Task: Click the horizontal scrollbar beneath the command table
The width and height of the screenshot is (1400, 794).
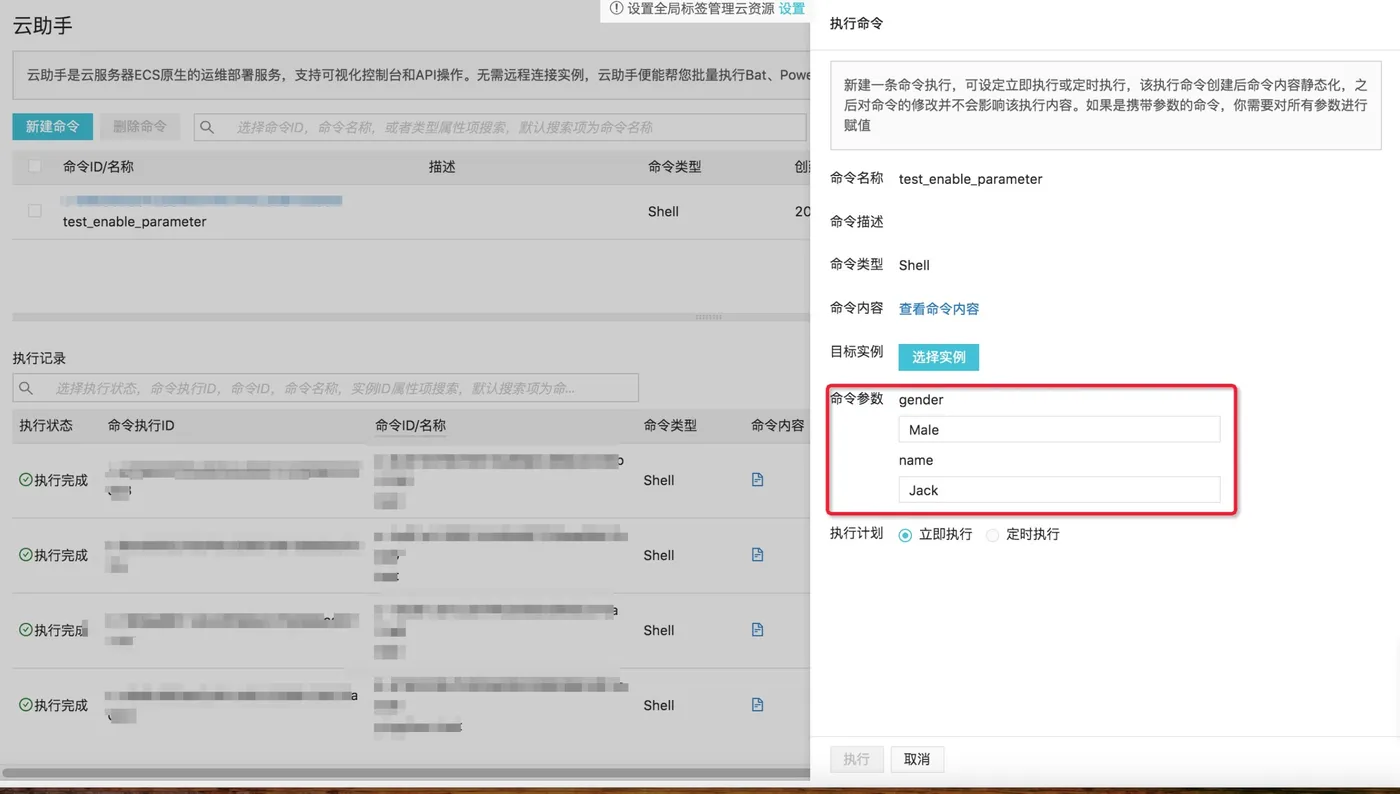Action: click(x=411, y=317)
